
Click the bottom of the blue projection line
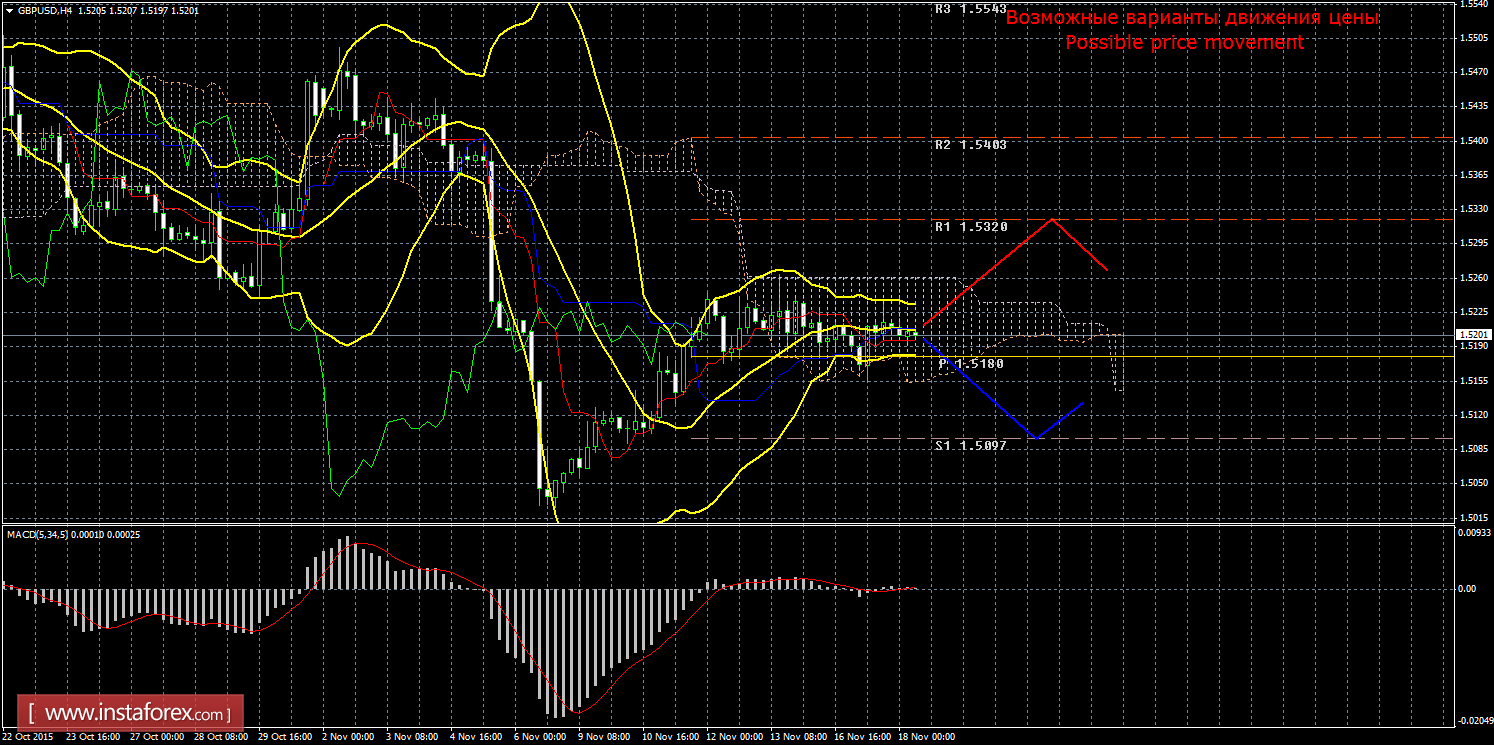(x=1036, y=438)
